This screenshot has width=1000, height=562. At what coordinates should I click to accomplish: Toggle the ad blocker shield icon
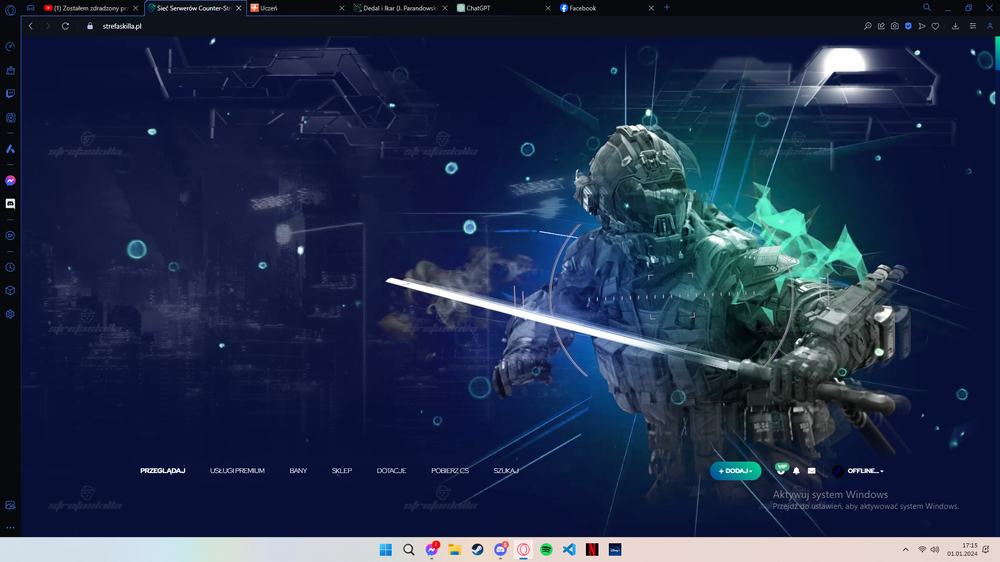[x=908, y=26]
